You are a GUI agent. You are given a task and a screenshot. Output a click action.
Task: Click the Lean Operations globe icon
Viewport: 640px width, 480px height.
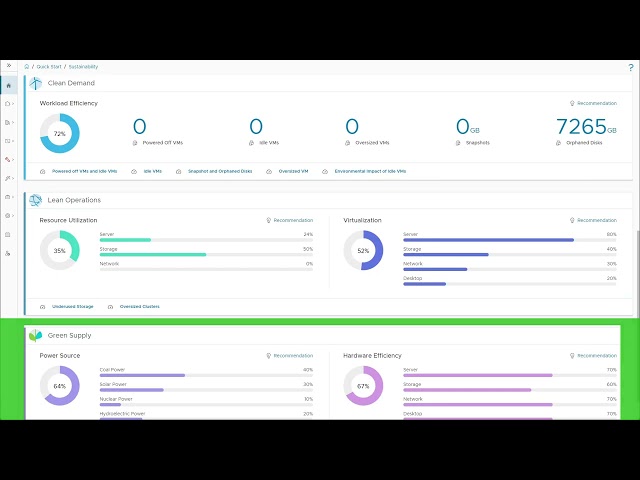(x=36, y=200)
